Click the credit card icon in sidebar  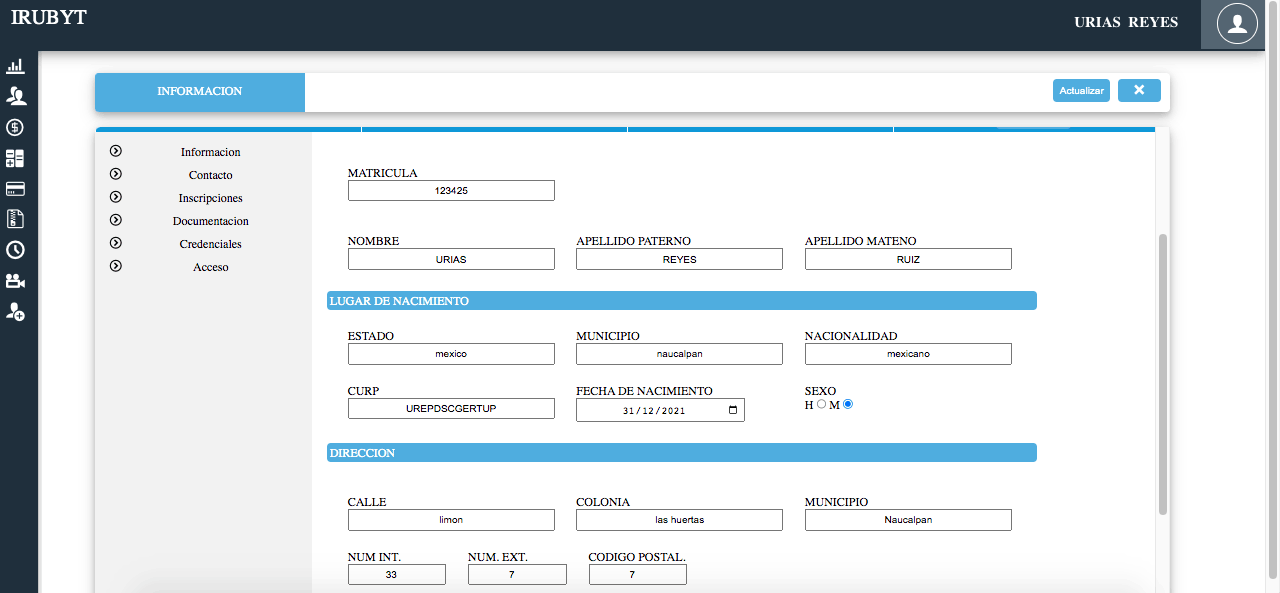[15, 189]
